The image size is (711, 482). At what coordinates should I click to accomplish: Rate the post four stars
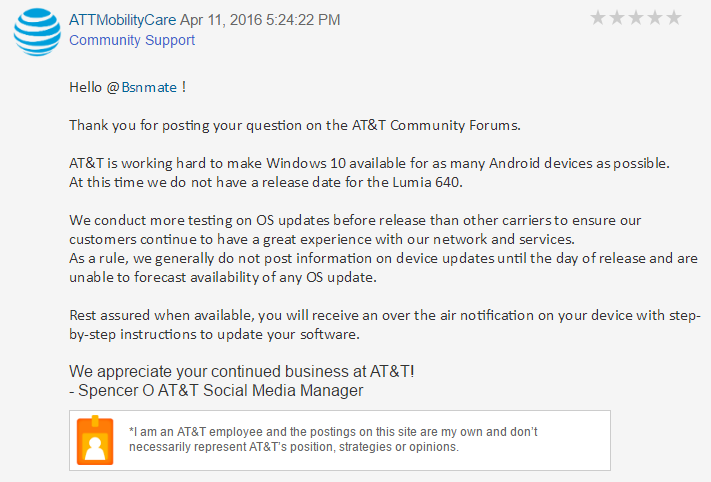tap(655, 18)
